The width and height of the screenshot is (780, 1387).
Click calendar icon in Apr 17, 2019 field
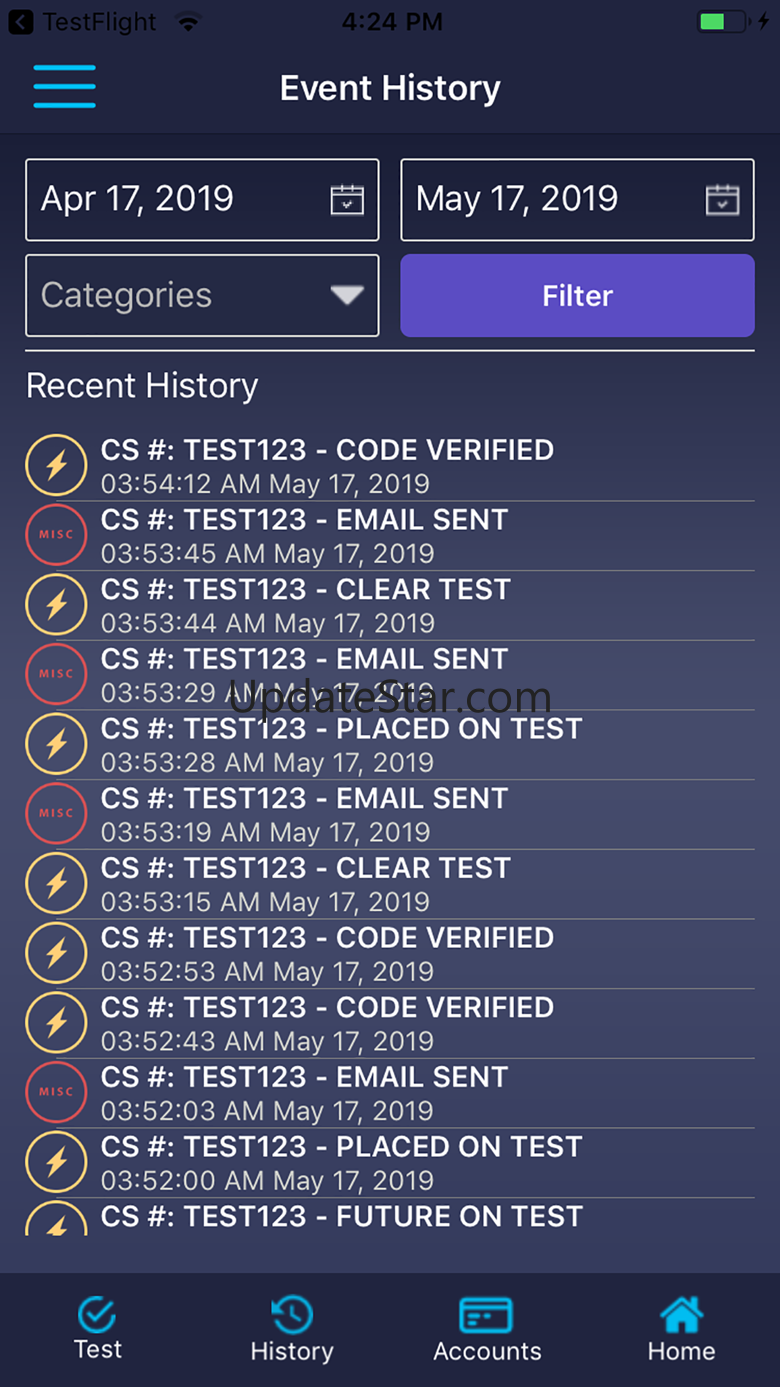pyautogui.click(x=348, y=200)
